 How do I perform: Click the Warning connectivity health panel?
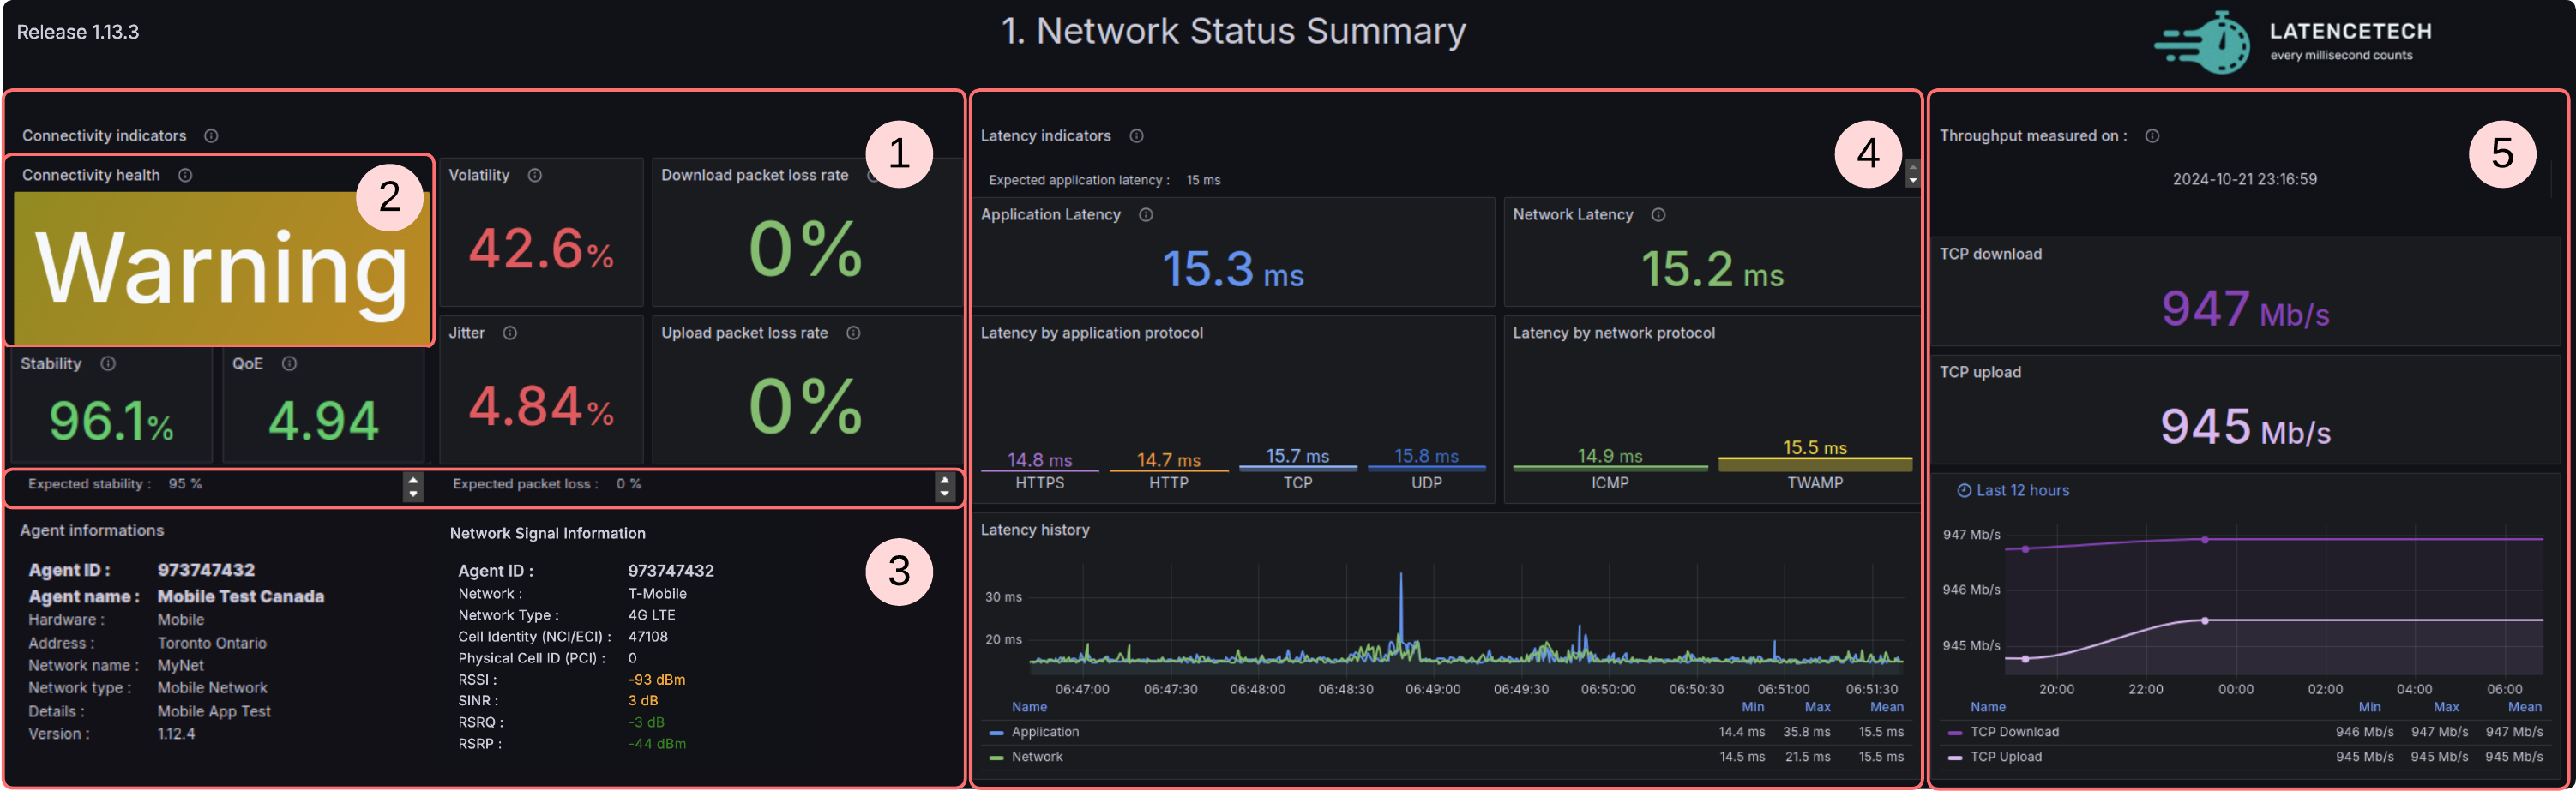click(x=221, y=268)
